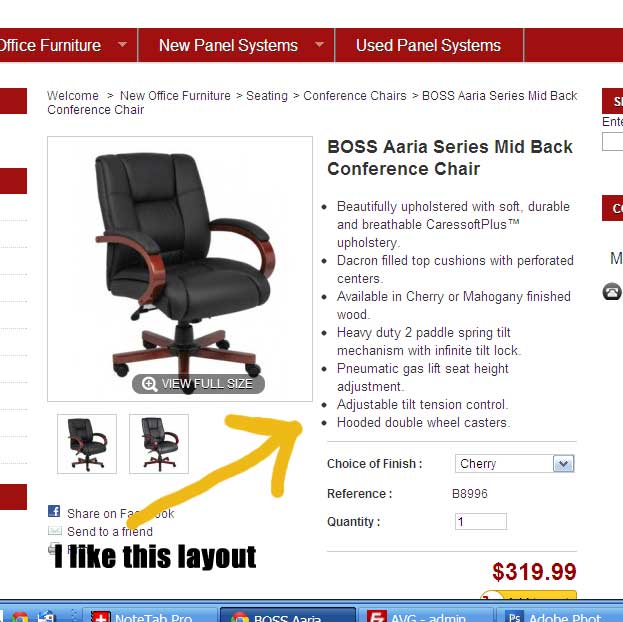
Task: Expand the New Panel Systems menu arrow
Action: (x=319, y=45)
